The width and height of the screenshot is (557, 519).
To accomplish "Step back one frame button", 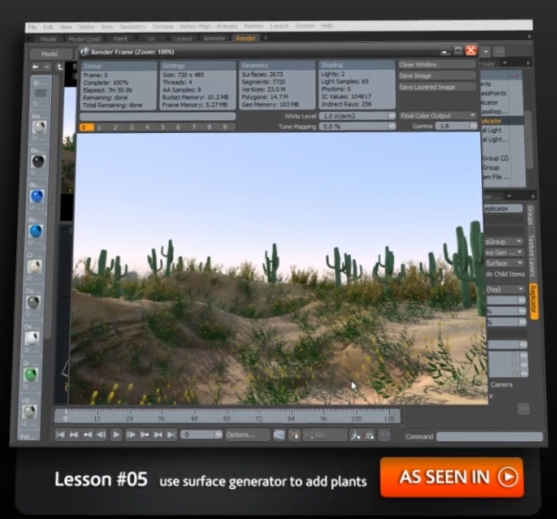I will 102,434.
